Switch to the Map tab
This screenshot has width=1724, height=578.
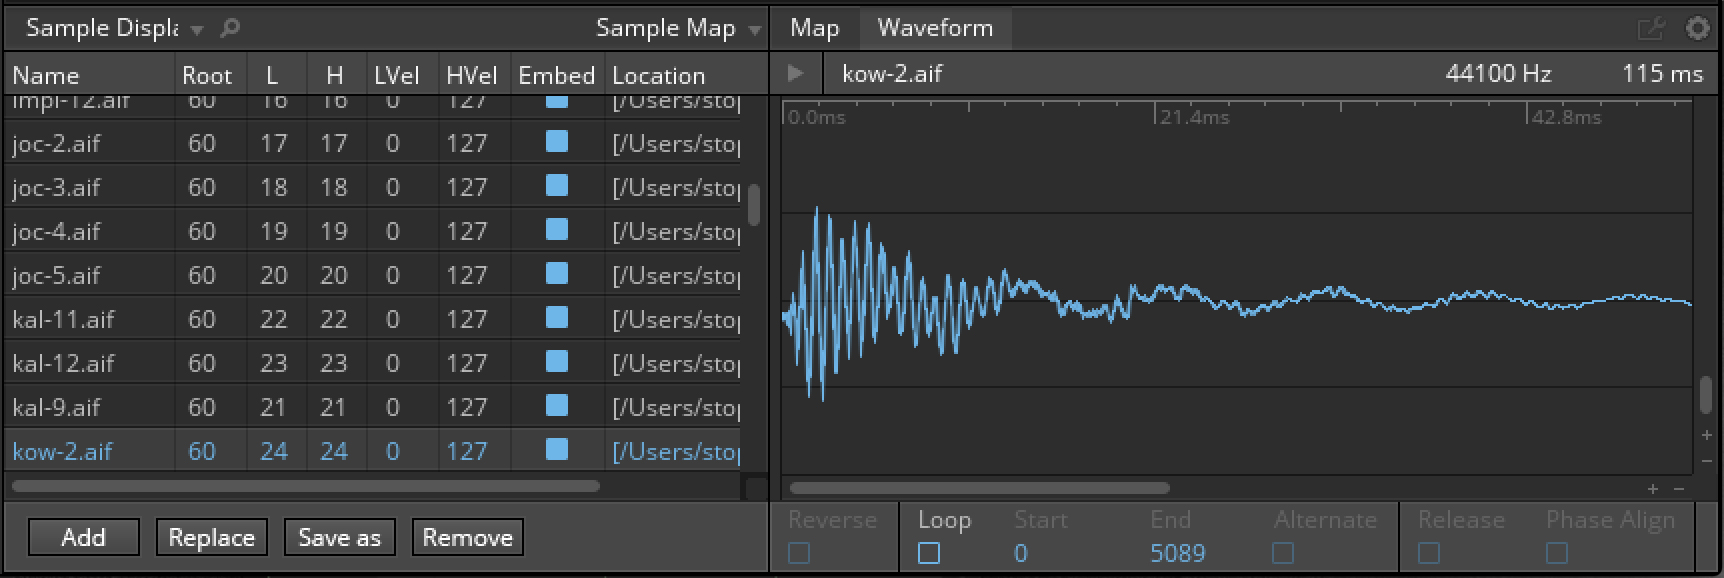point(814,28)
